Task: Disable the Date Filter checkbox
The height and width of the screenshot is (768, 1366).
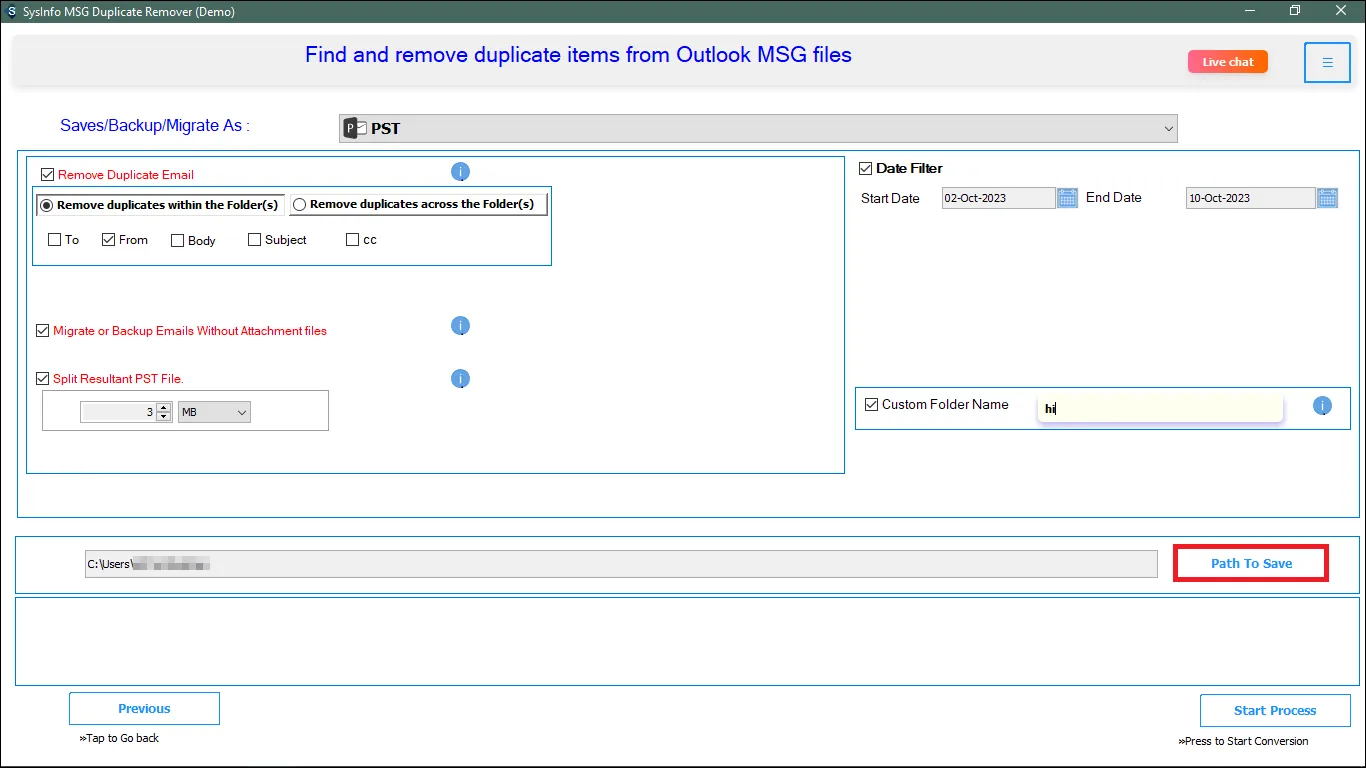Action: [x=866, y=169]
